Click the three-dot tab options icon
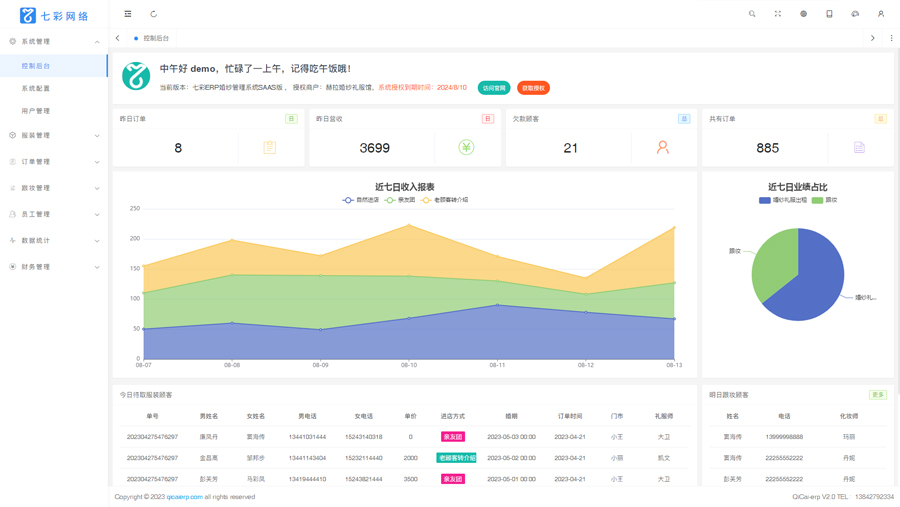Viewport: 900px width, 507px height. coord(891,38)
